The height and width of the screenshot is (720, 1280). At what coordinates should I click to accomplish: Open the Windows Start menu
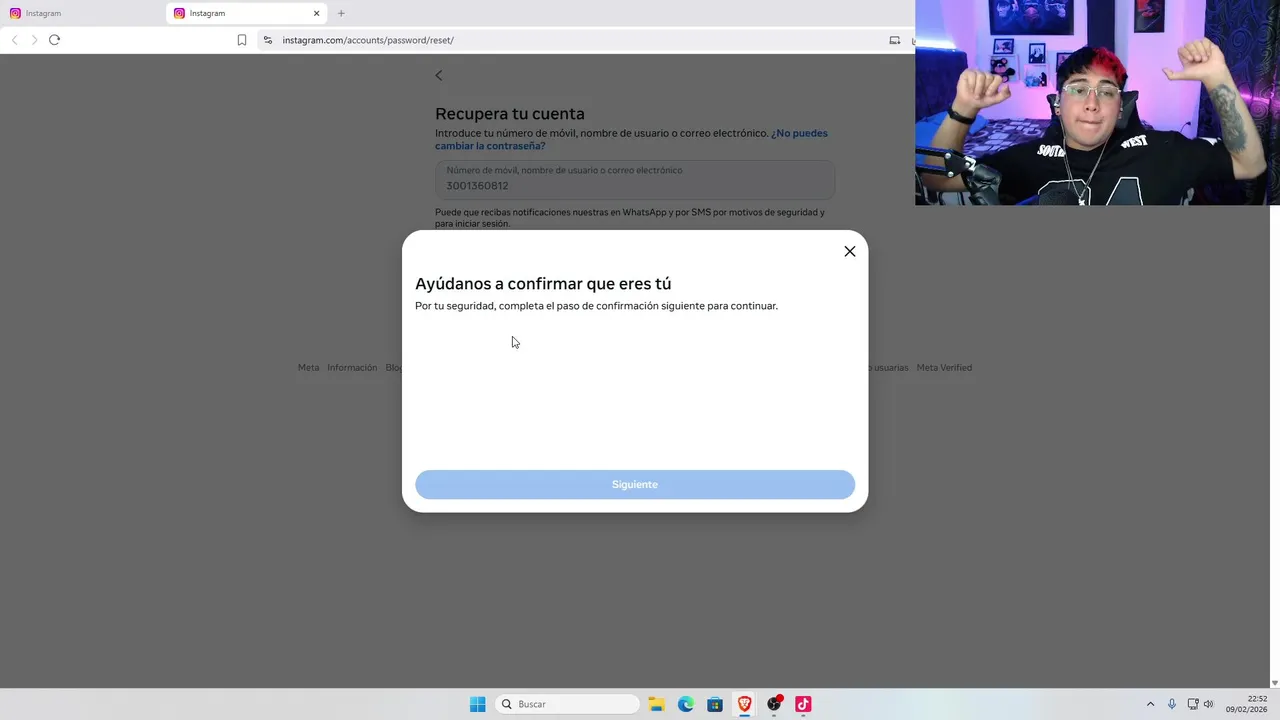(x=478, y=704)
